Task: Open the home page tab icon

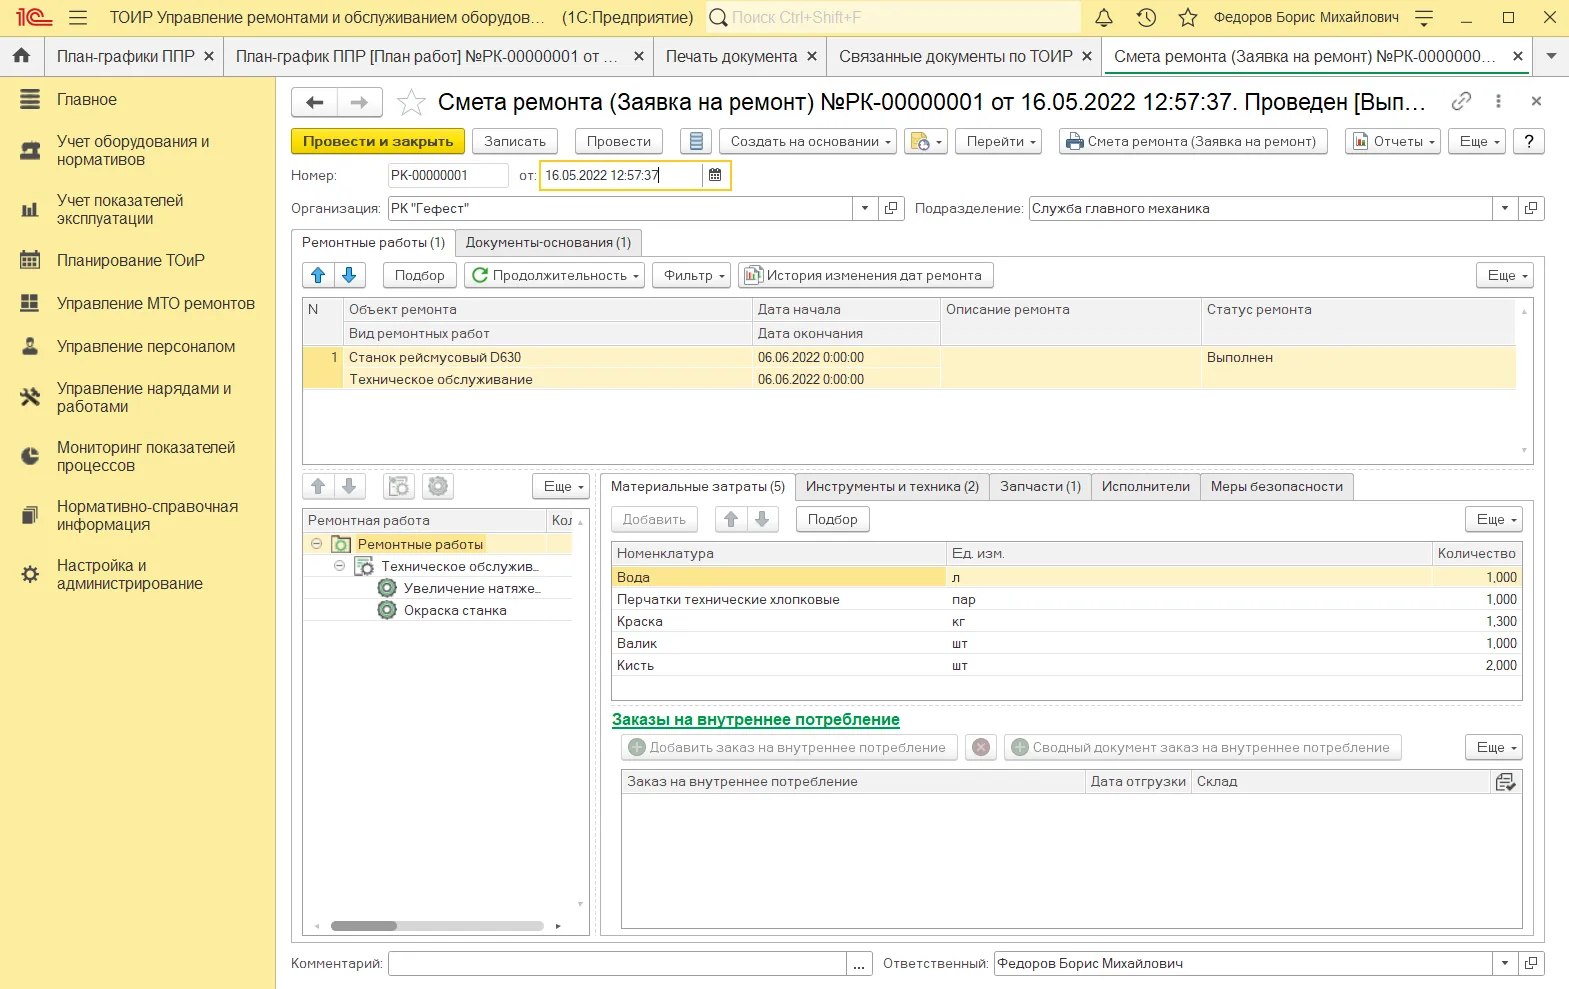Action: 22,56
